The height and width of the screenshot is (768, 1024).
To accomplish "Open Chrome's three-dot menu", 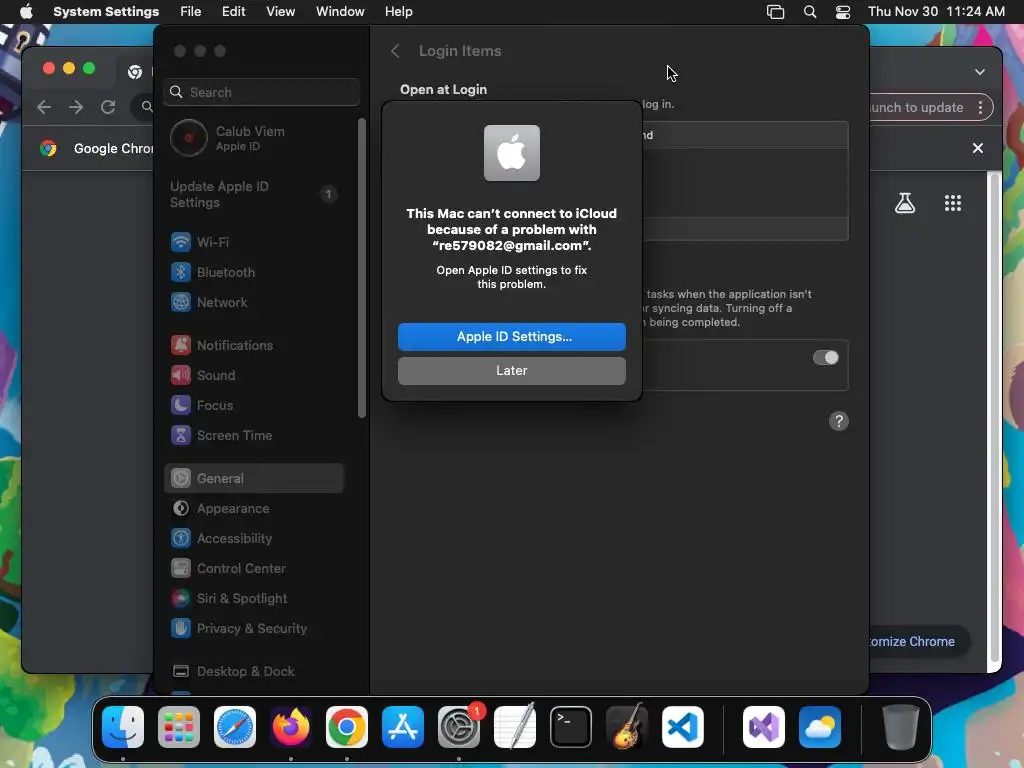I will (980, 108).
